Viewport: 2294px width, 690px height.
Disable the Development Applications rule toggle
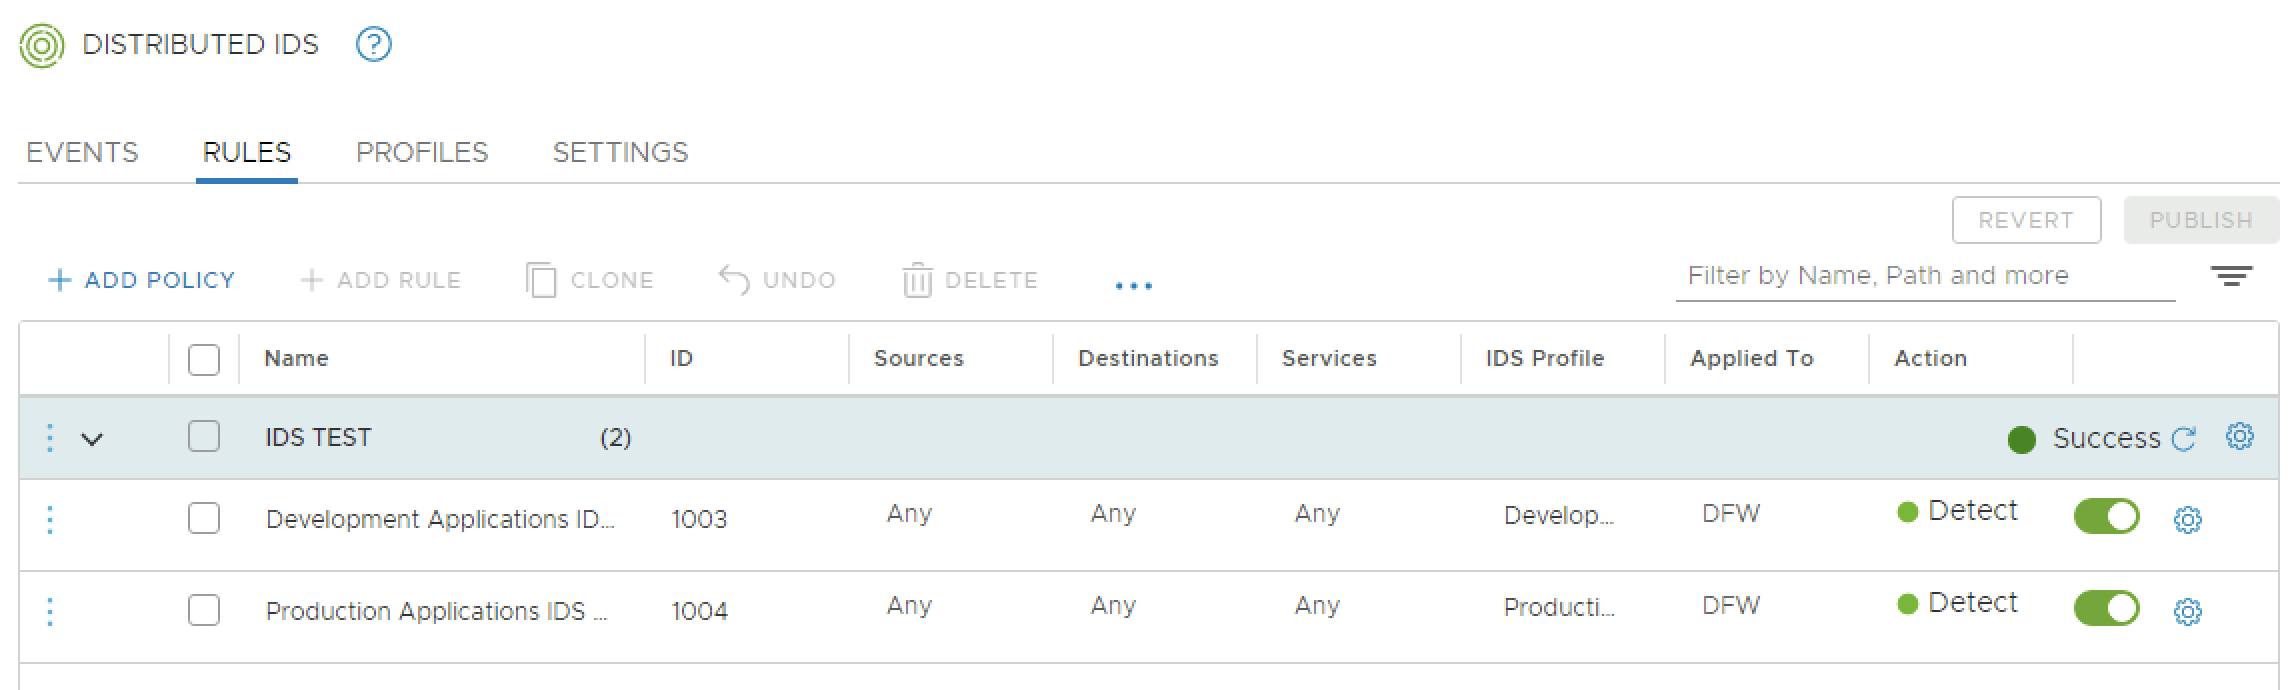tap(2106, 517)
